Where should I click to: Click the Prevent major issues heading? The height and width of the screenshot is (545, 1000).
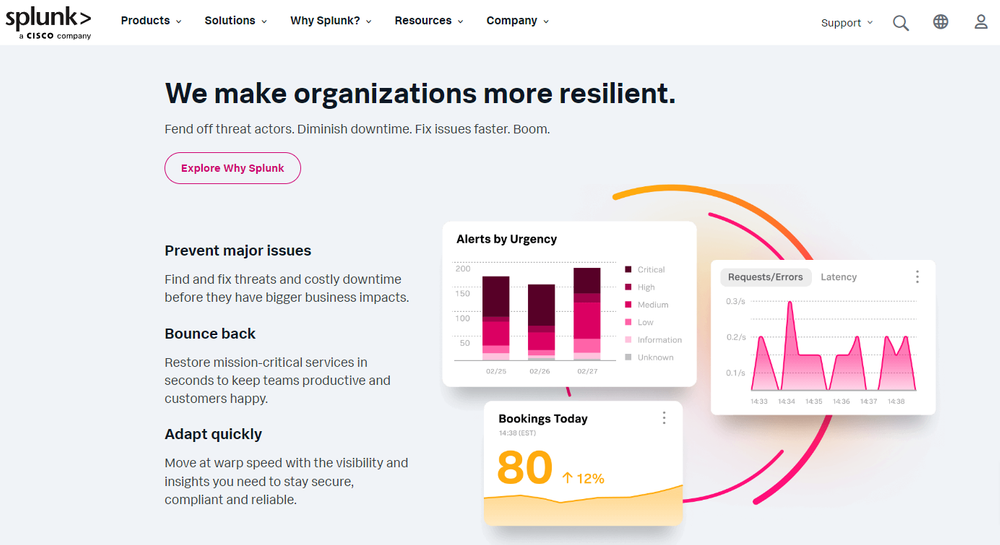coord(238,251)
